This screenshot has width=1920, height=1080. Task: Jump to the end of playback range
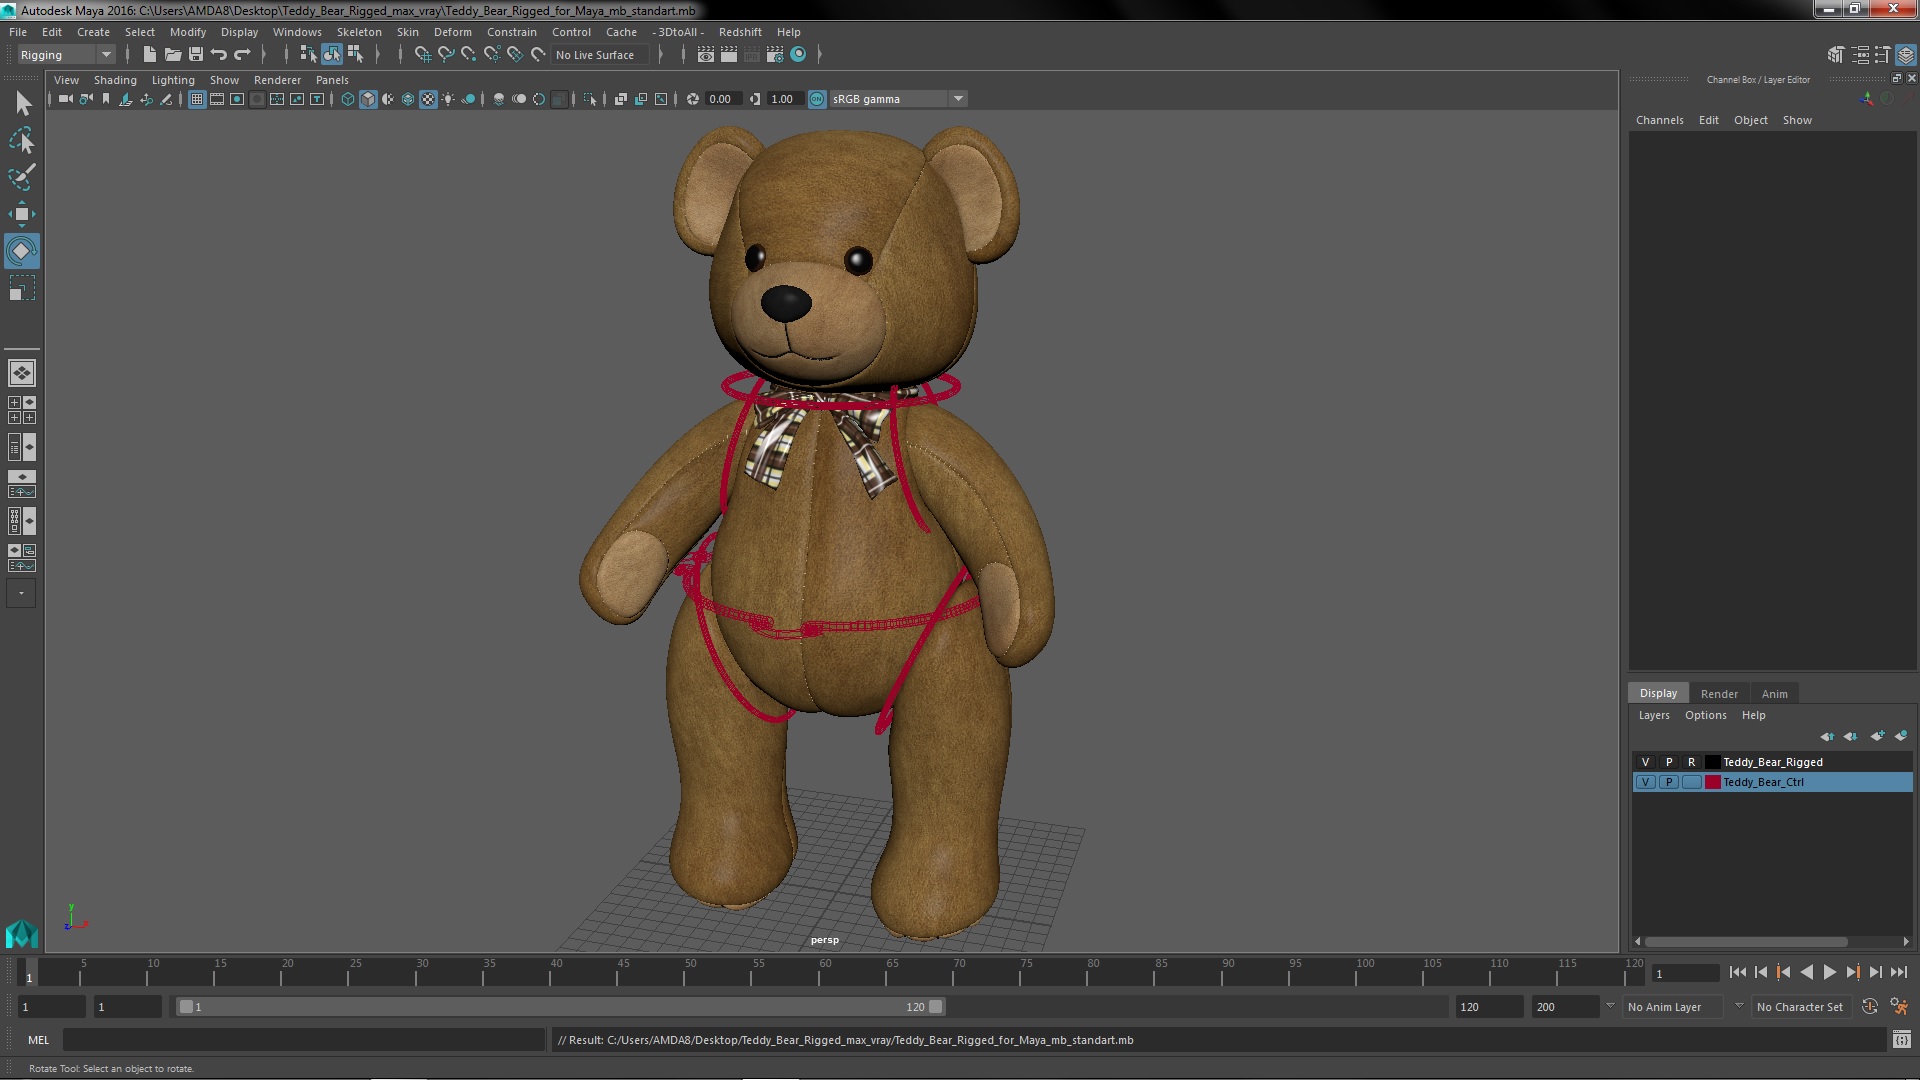coord(1898,972)
